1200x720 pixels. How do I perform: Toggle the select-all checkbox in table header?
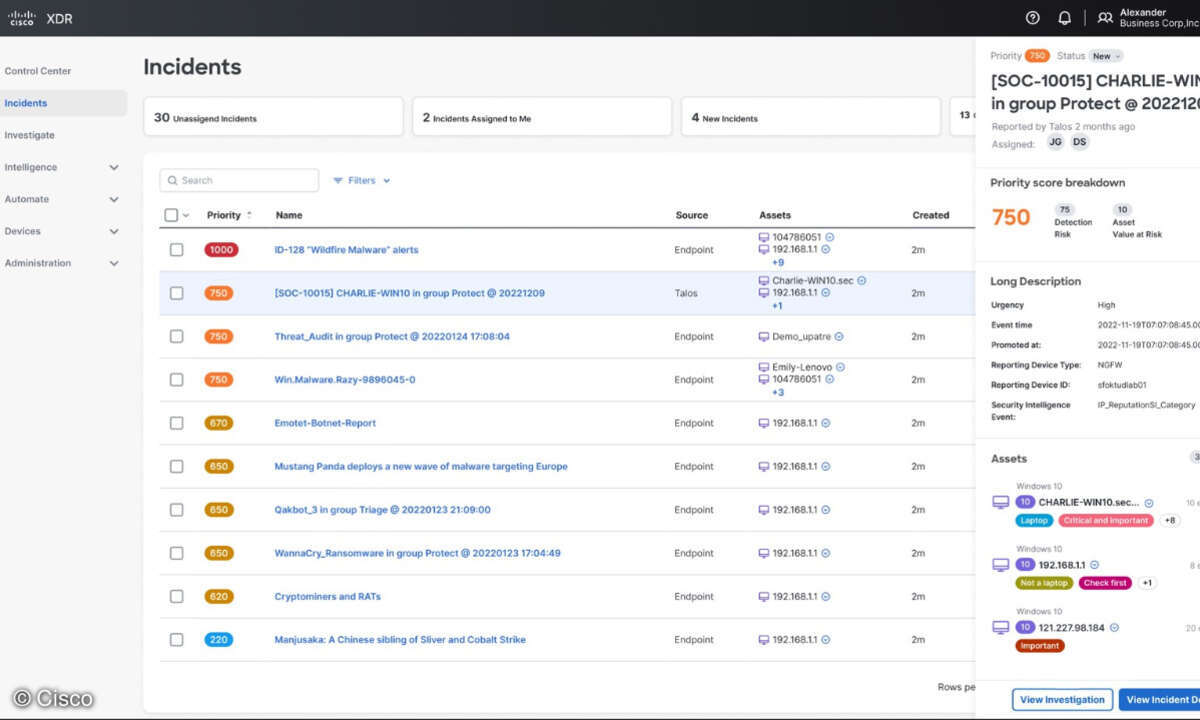[171, 215]
